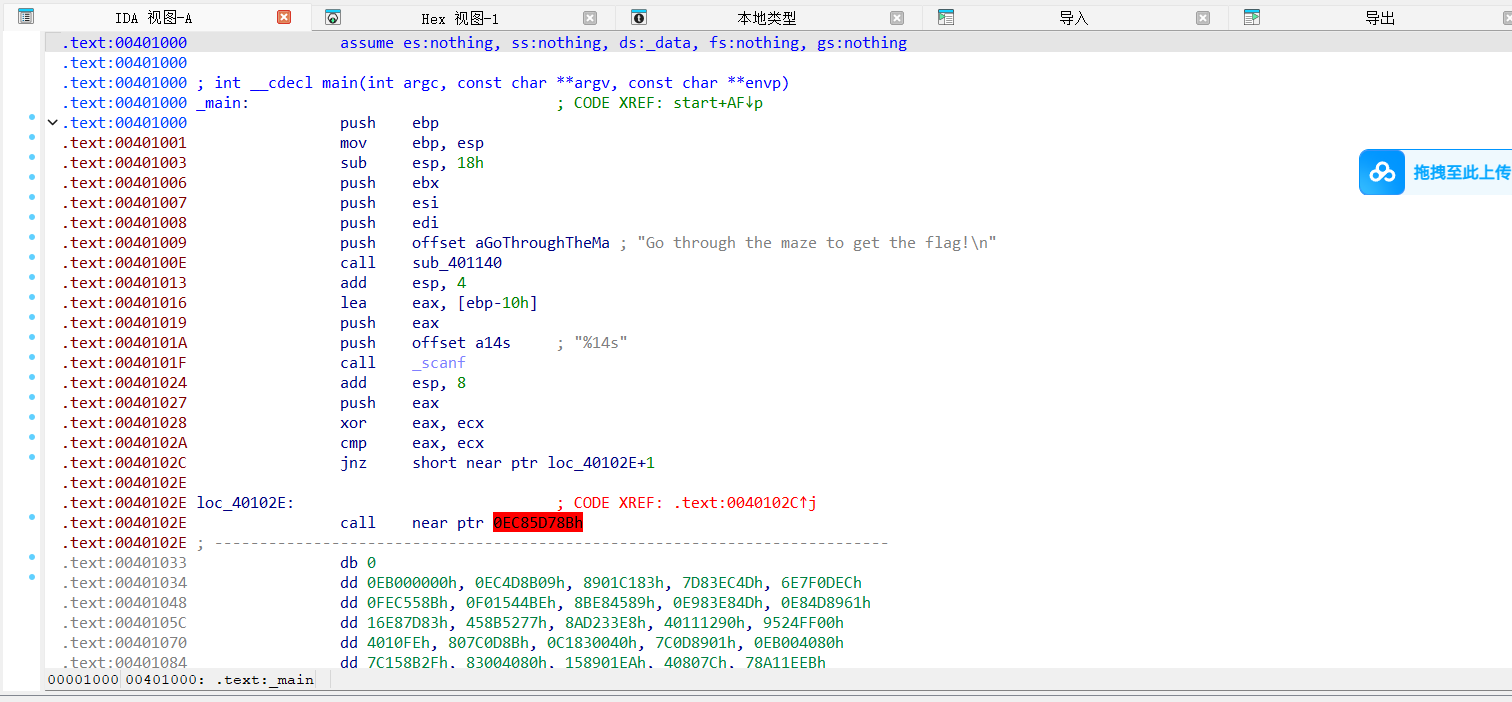Toggle breakpoint dot beside address 0040102C

coord(33,457)
